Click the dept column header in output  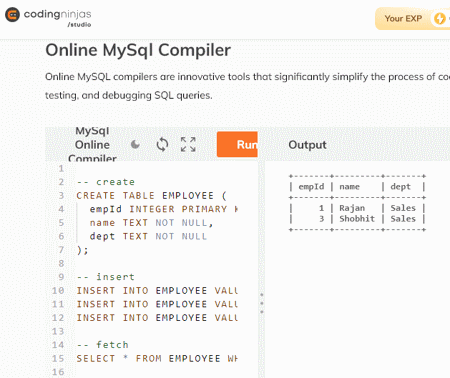(x=400, y=187)
